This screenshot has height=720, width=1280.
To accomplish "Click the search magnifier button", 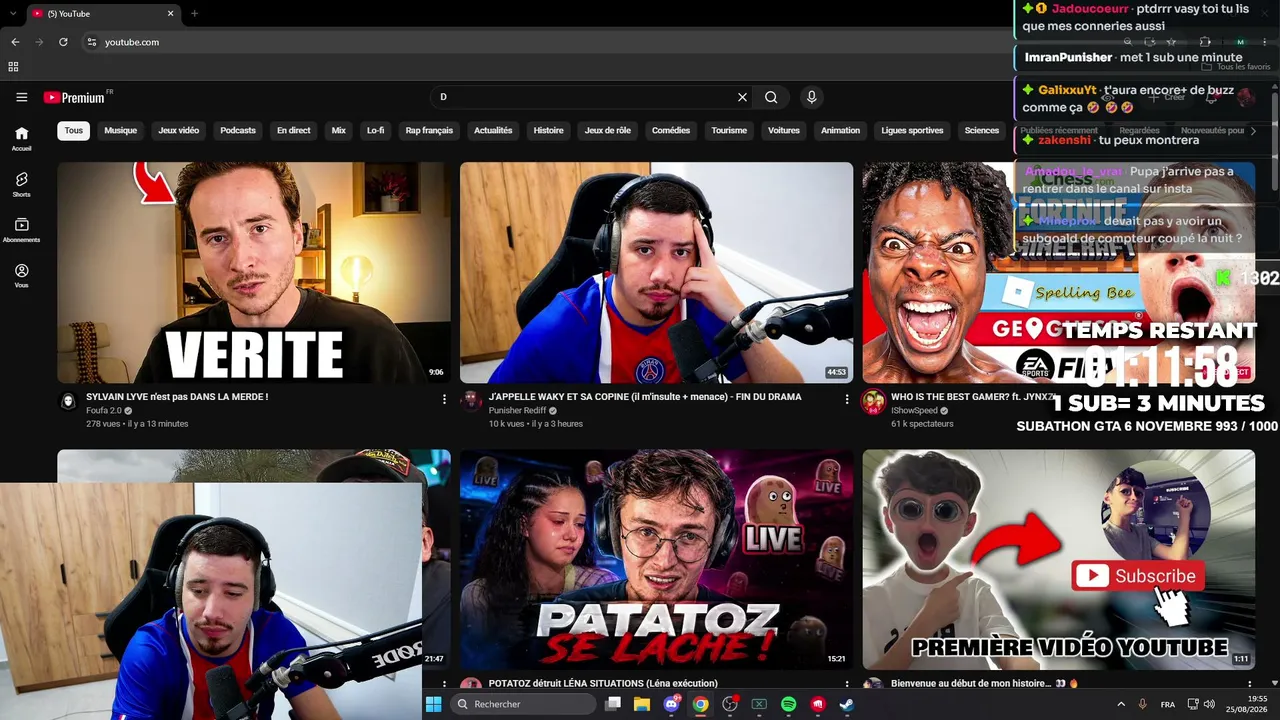I will (771, 97).
